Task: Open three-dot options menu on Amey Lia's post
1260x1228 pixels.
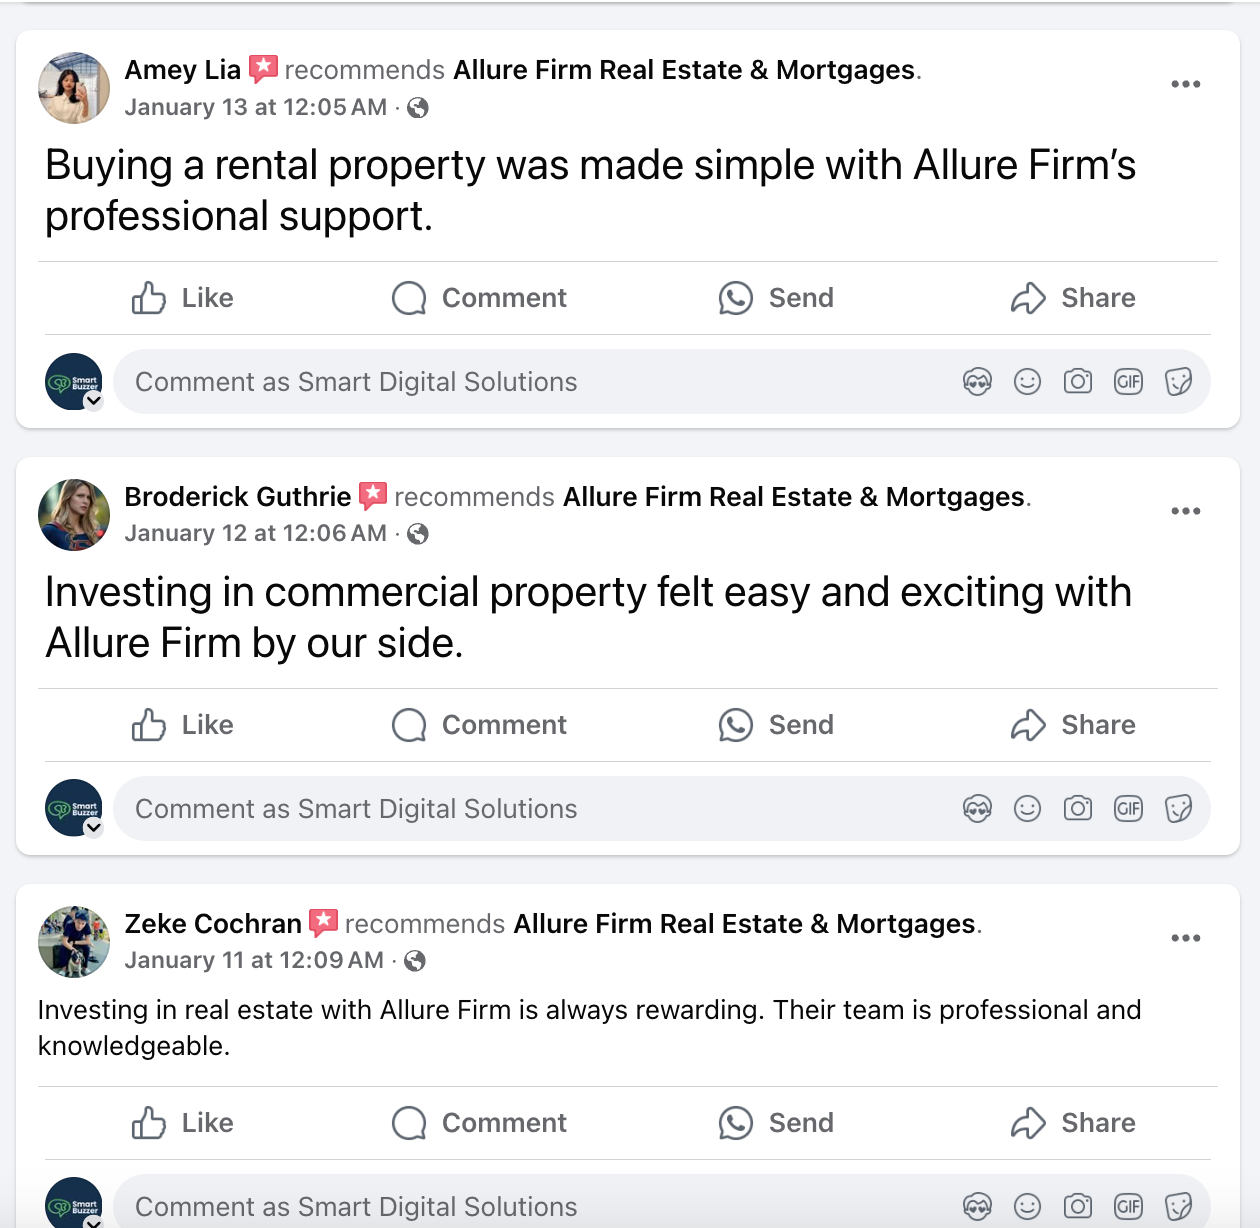Action: coord(1185,84)
